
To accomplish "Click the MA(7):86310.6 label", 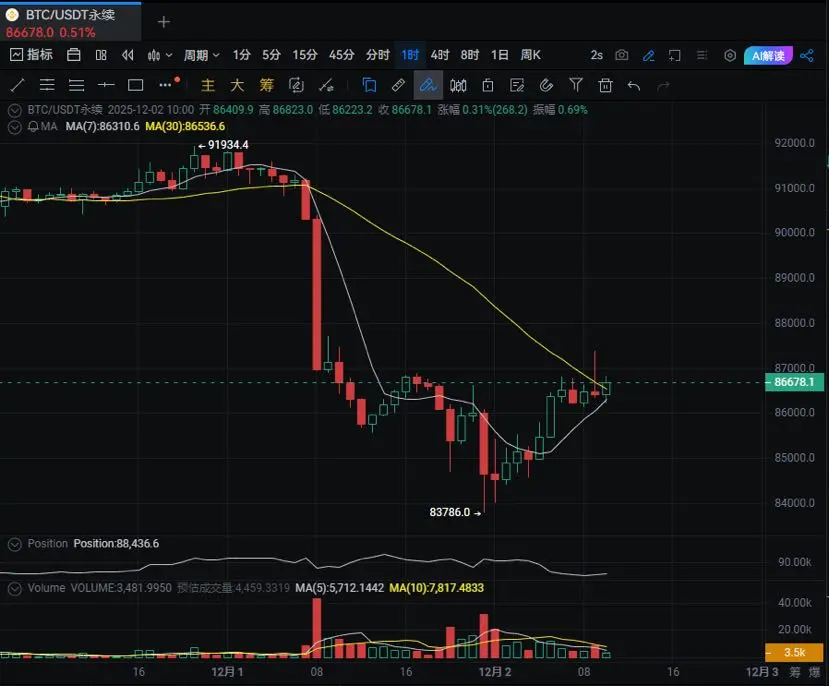I will pos(103,126).
